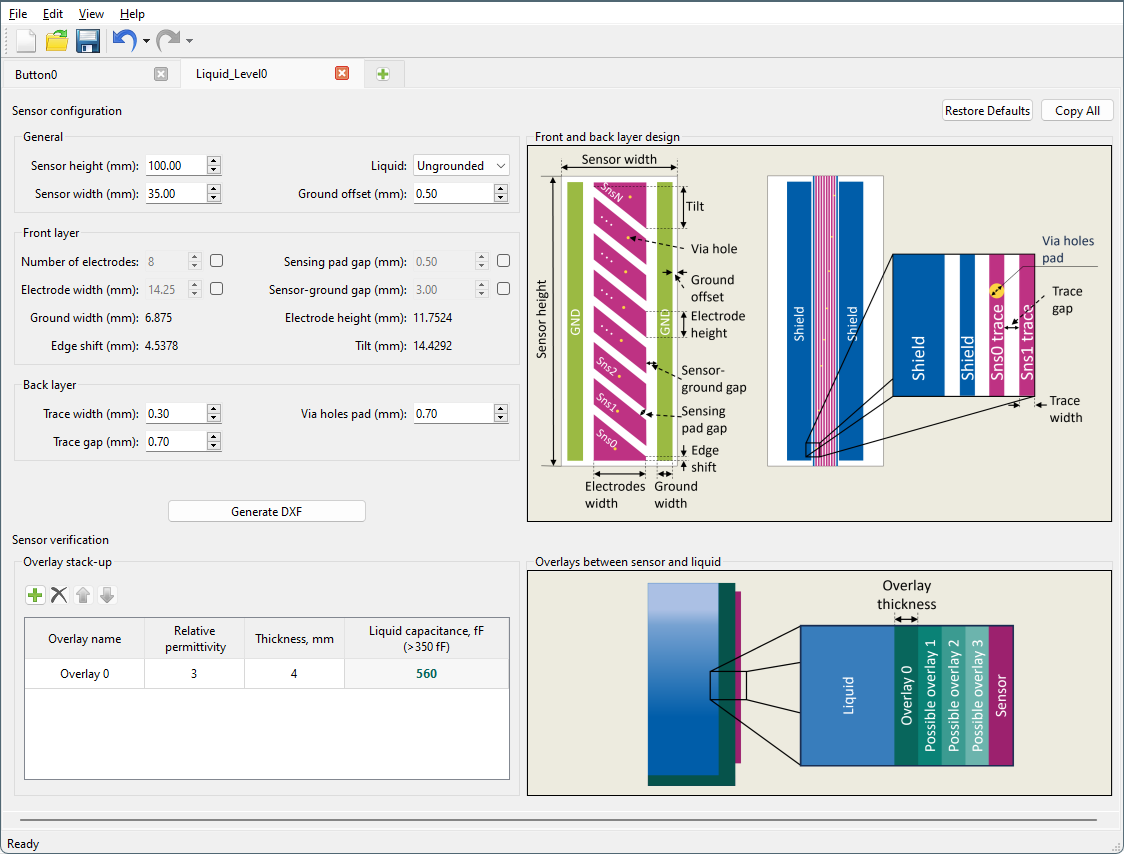Open the Redo history dropdown arrow
The height and width of the screenshot is (854, 1124).
coord(189,41)
